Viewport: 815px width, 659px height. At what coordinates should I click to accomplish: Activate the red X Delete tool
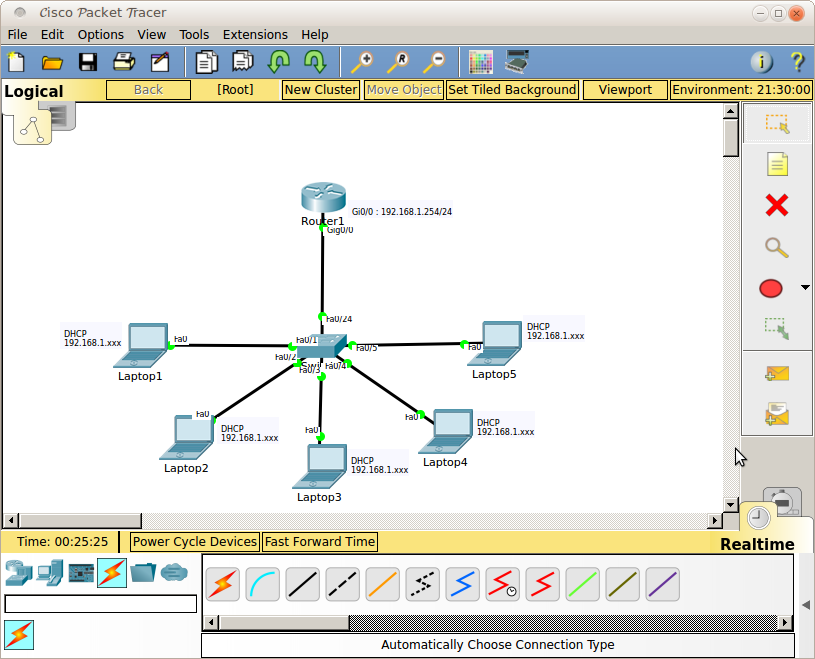click(777, 205)
